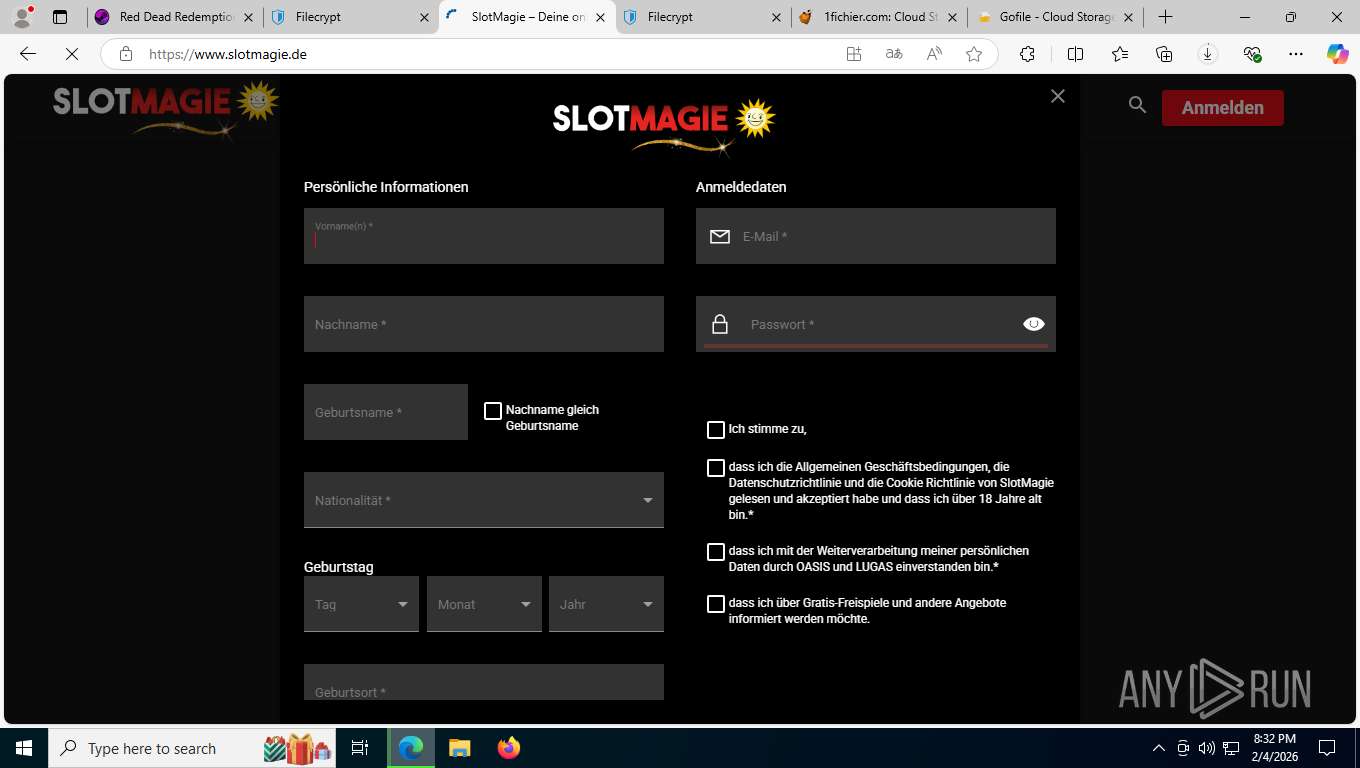Click the Geburtsort input field

(x=484, y=683)
